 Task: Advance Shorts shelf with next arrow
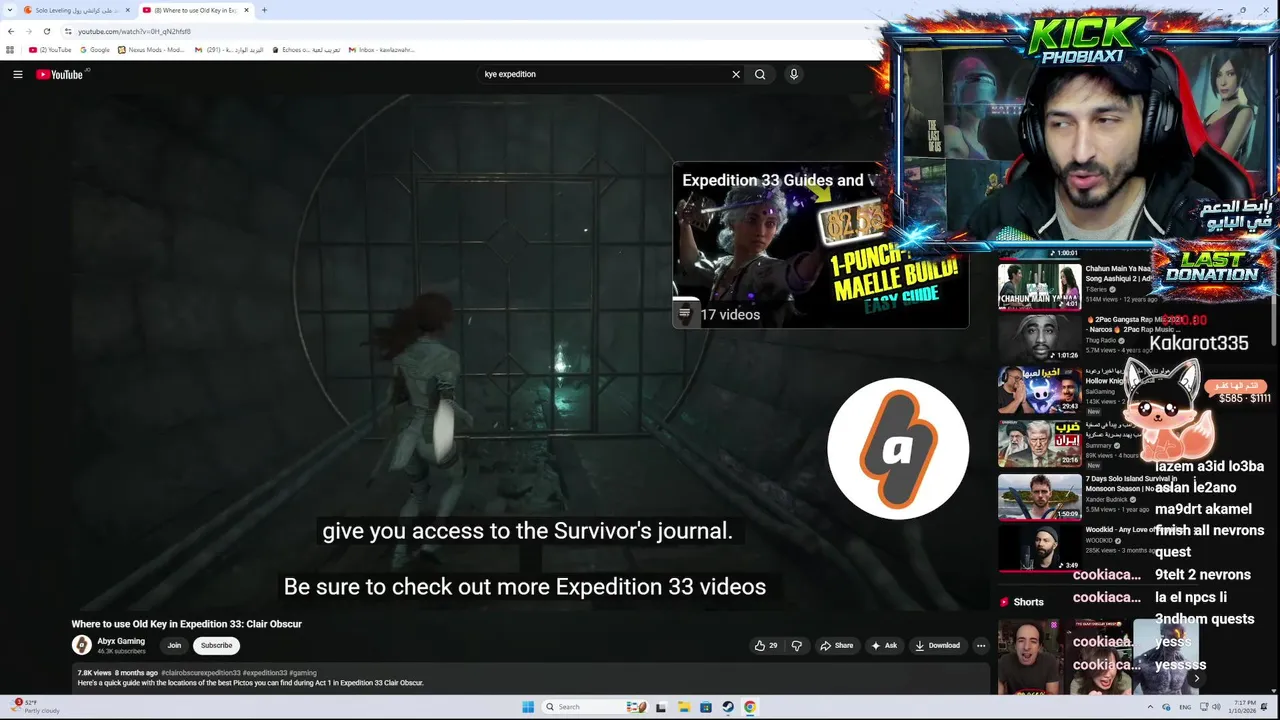click(1196, 679)
